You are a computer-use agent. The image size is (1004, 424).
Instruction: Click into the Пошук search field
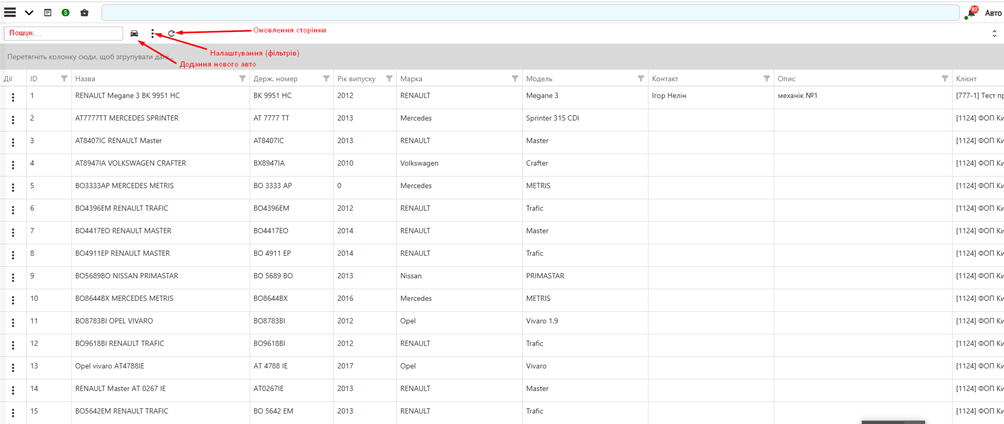pyautogui.click(x=63, y=33)
